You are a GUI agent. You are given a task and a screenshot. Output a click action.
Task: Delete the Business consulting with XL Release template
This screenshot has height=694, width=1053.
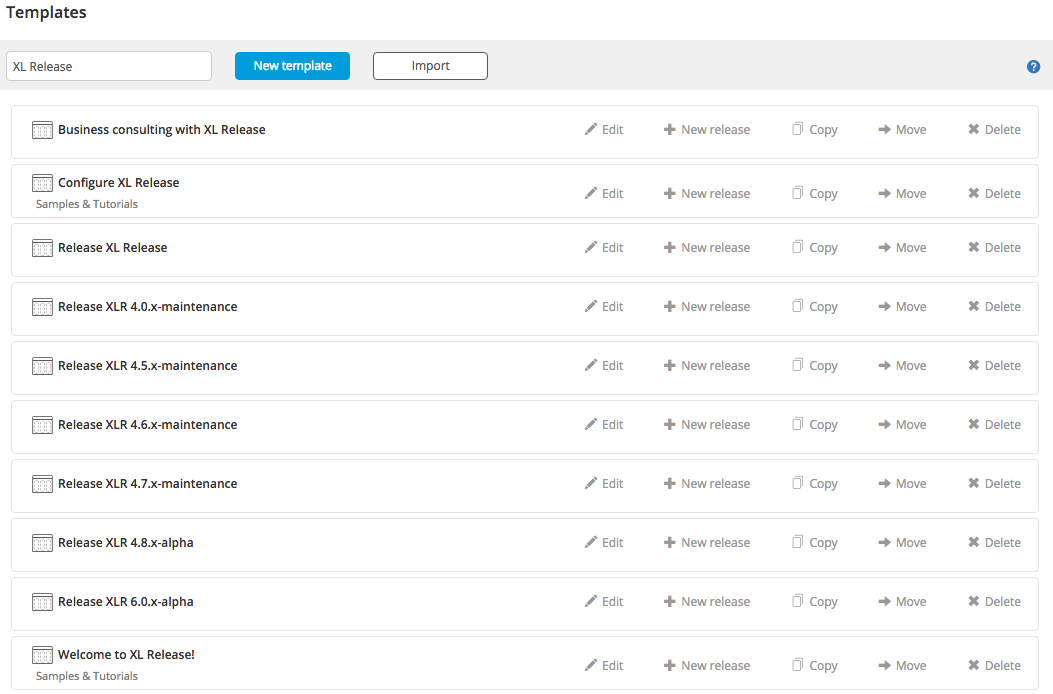(x=995, y=130)
